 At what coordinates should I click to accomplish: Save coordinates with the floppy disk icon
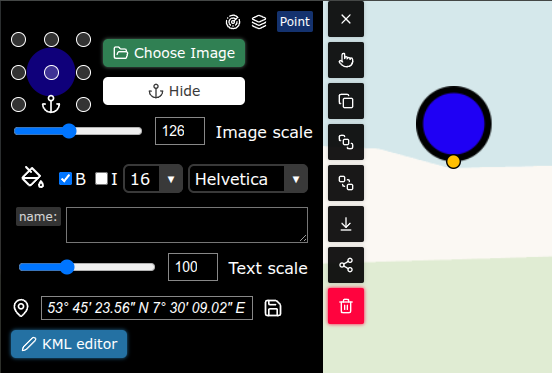tap(273, 308)
